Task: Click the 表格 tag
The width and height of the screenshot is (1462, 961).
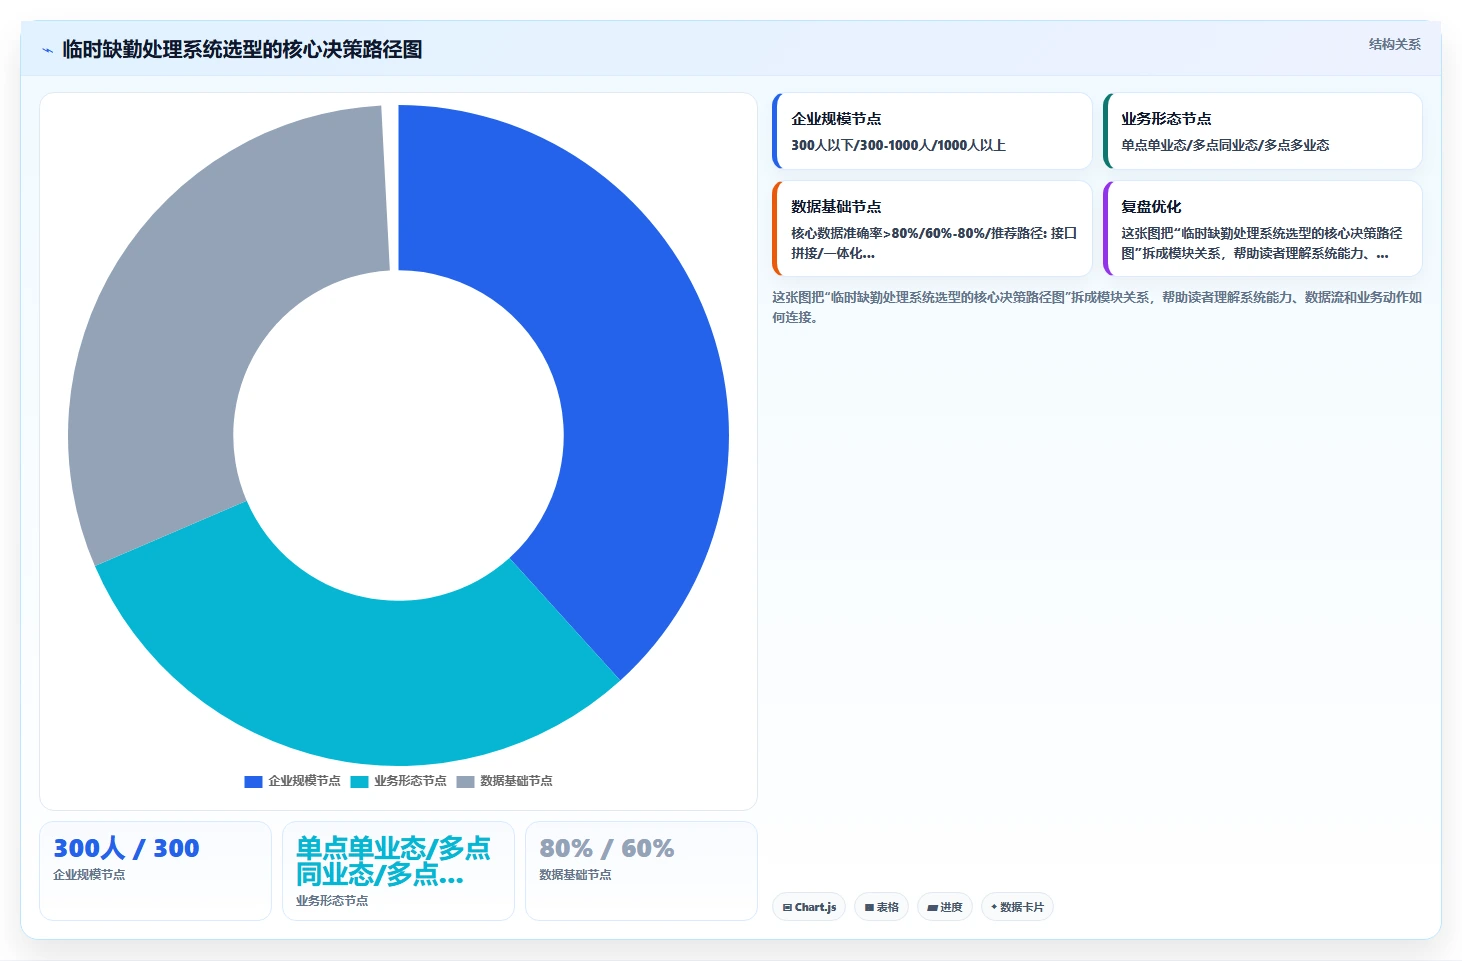Action: [x=881, y=907]
